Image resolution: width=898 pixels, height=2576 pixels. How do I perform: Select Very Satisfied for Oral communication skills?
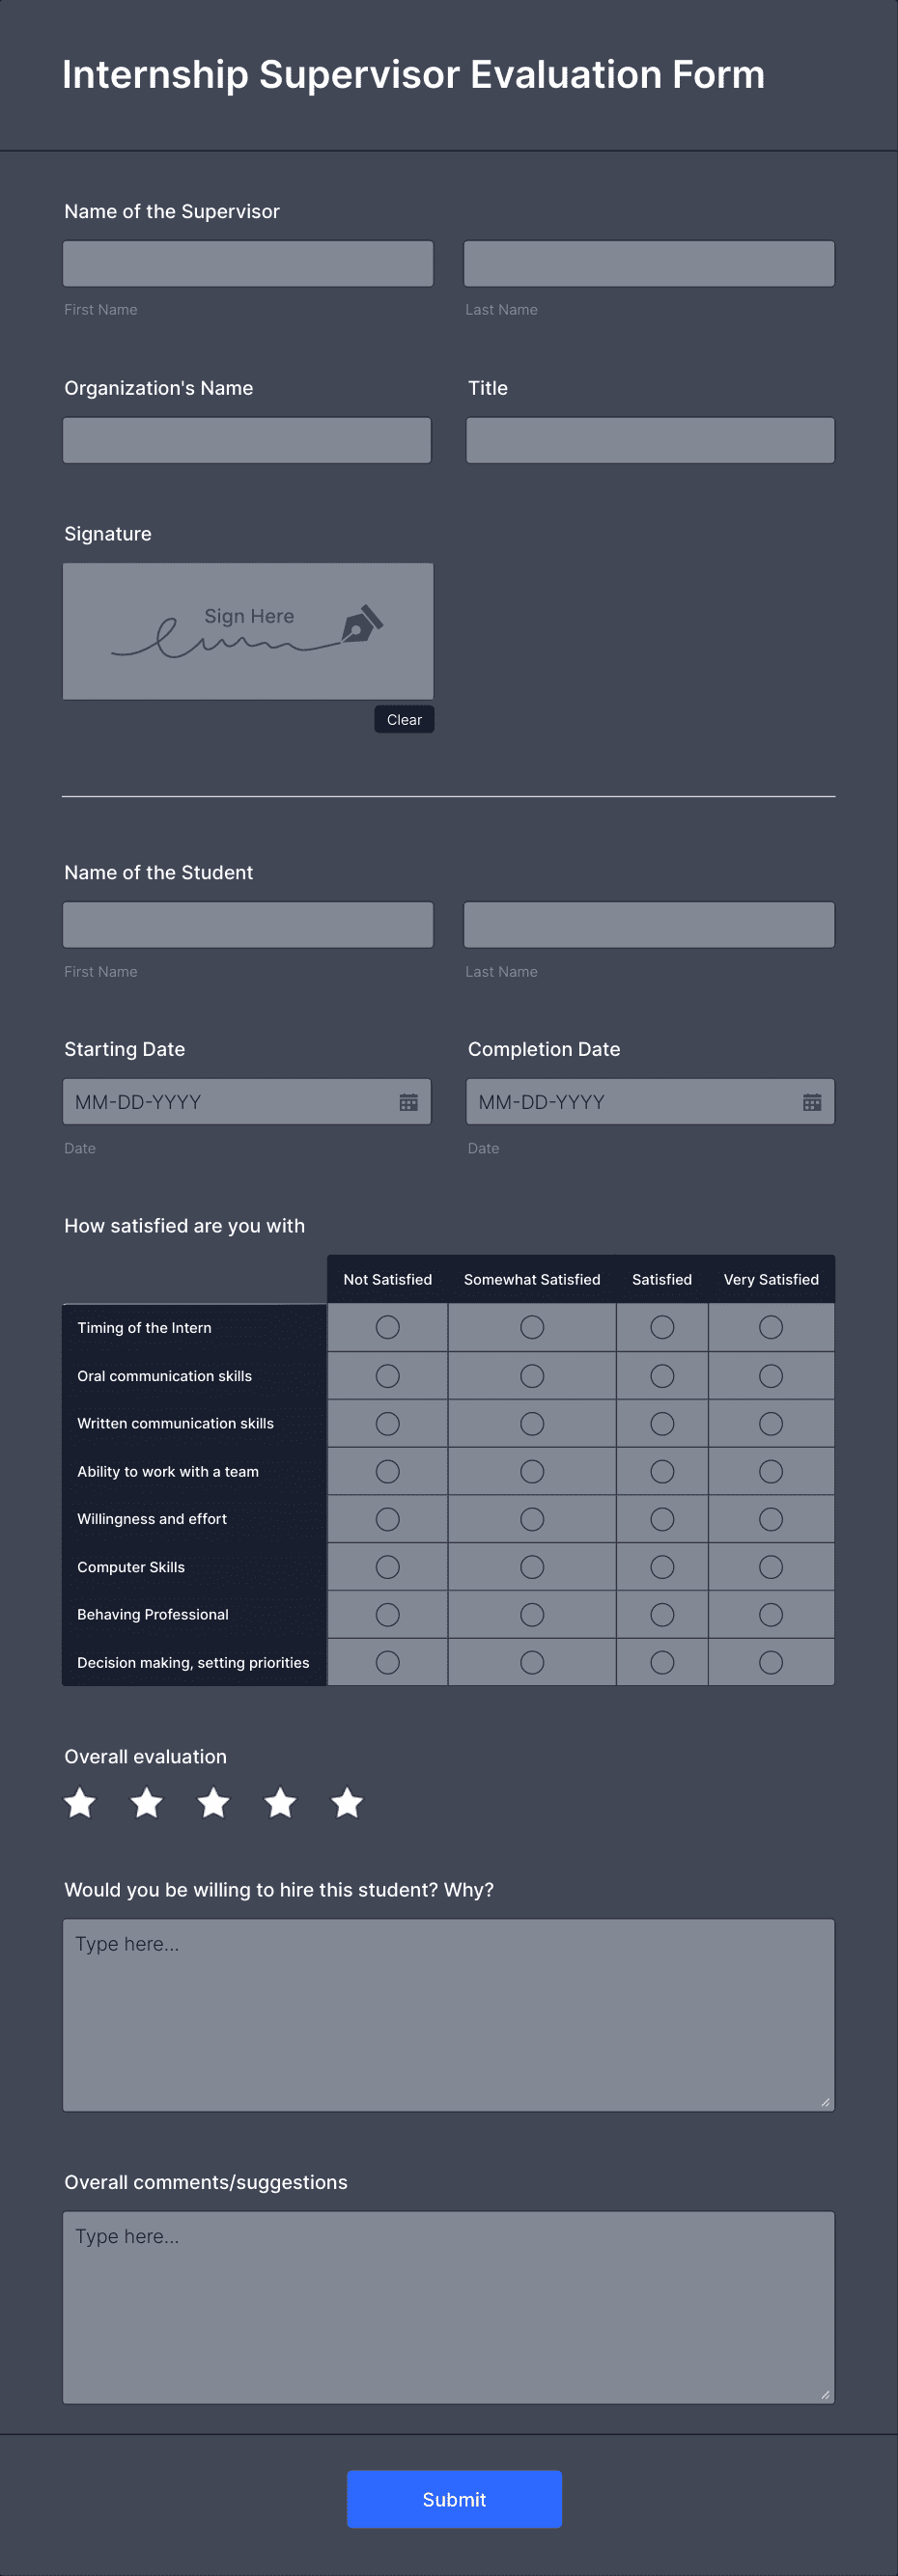[771, 1376]
